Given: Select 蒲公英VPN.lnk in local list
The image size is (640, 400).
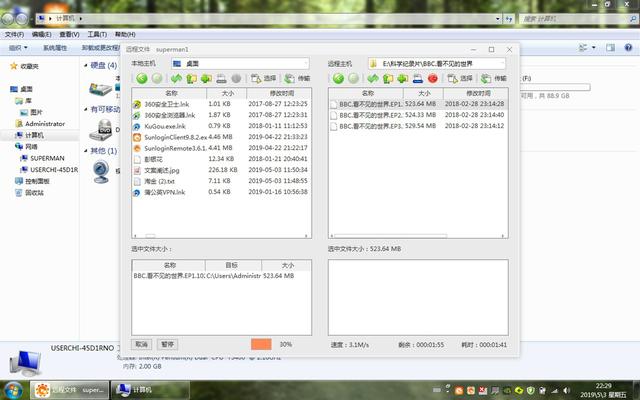Looking at the screenshot, I should (x=221, y=192).
